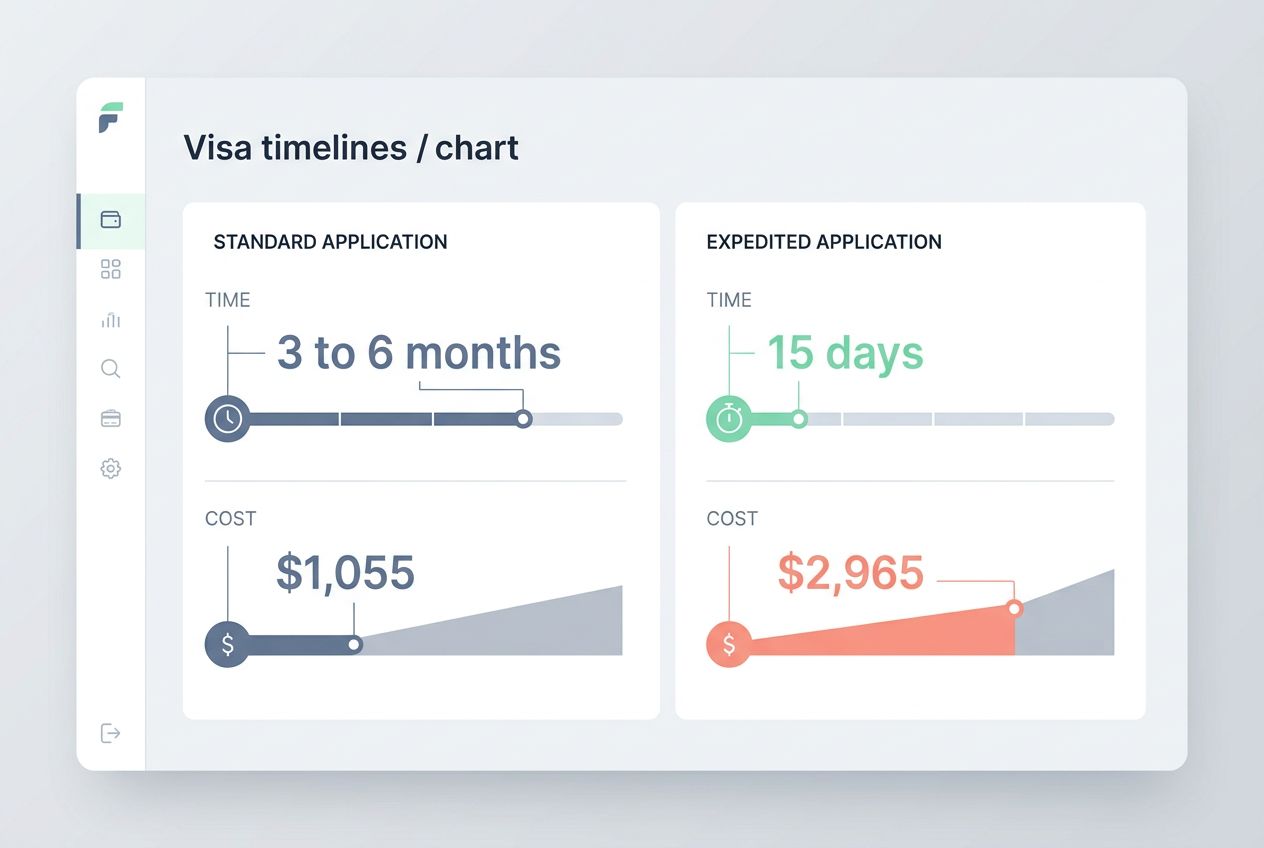Click the Visa timelines / chart title
Viewport: 1264px width, 848px height.
click(x=351, y=147)
